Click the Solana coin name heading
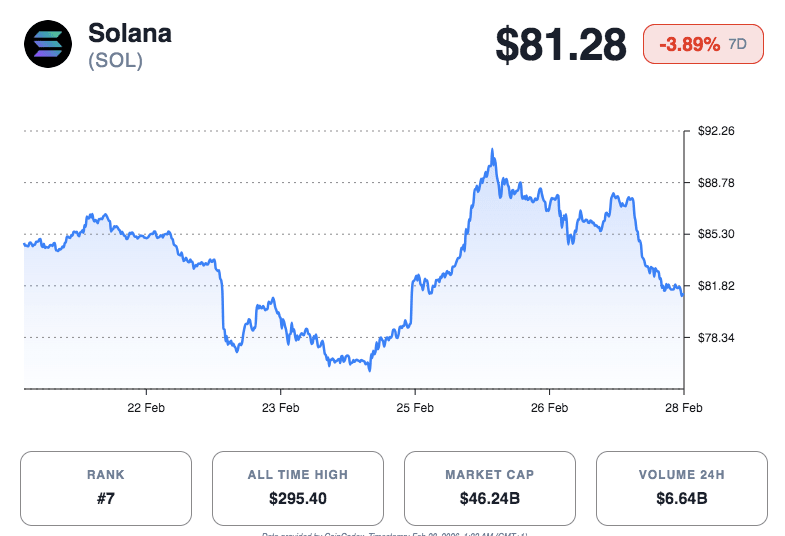The height and width of the screenshot is (536, 785). (x=130, y=32)
